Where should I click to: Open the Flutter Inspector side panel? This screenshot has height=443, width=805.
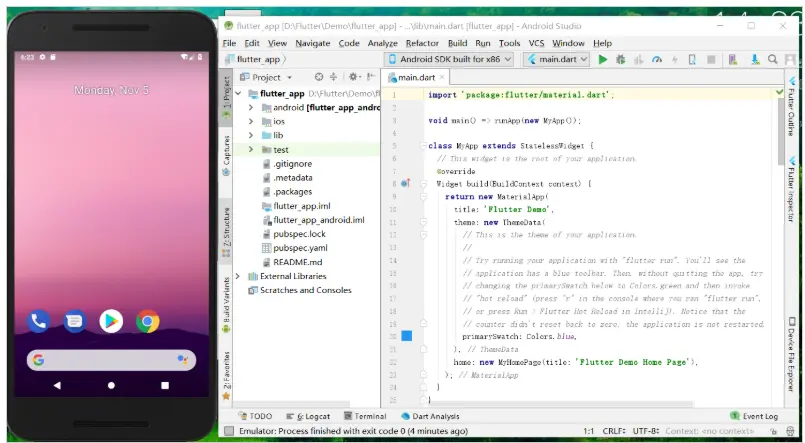(x=792, y=190)
